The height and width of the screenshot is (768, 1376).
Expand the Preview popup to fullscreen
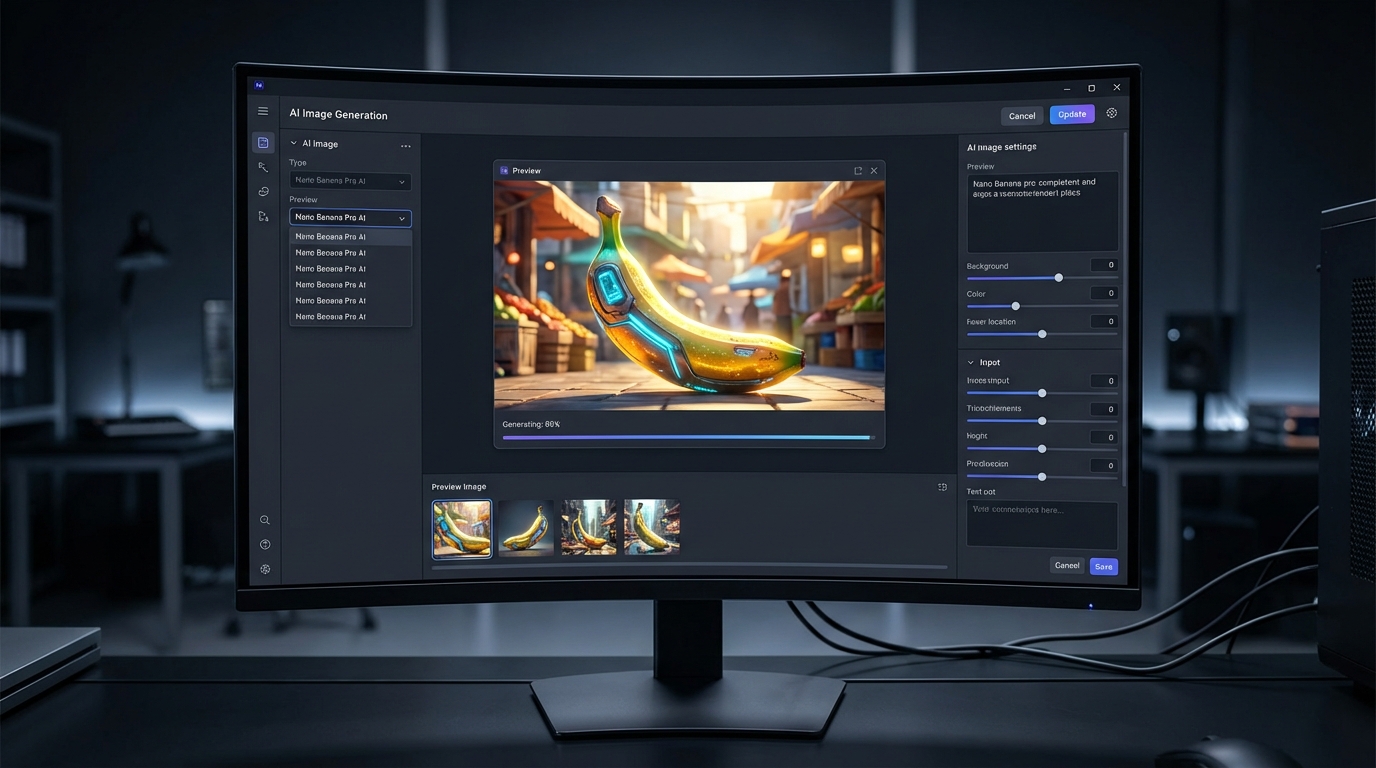(x=858, y=171)
